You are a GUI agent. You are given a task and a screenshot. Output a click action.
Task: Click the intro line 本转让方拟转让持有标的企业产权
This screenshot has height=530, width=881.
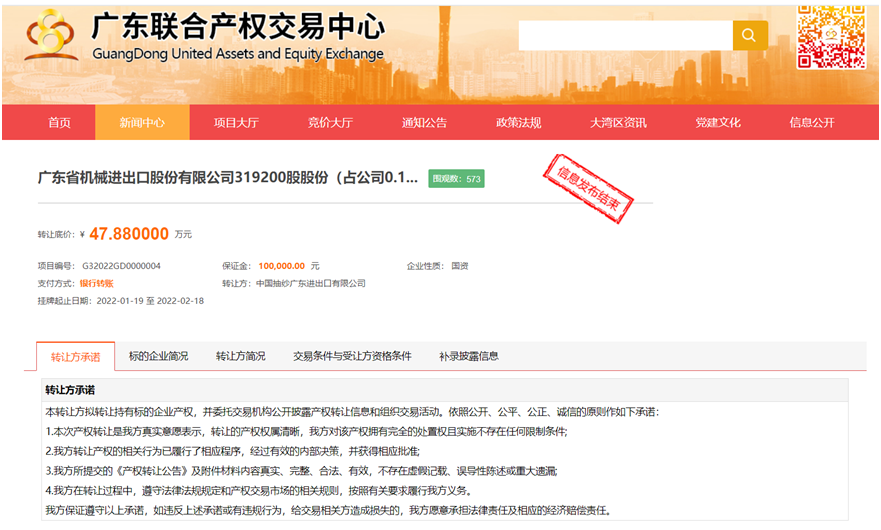[352, 412]
